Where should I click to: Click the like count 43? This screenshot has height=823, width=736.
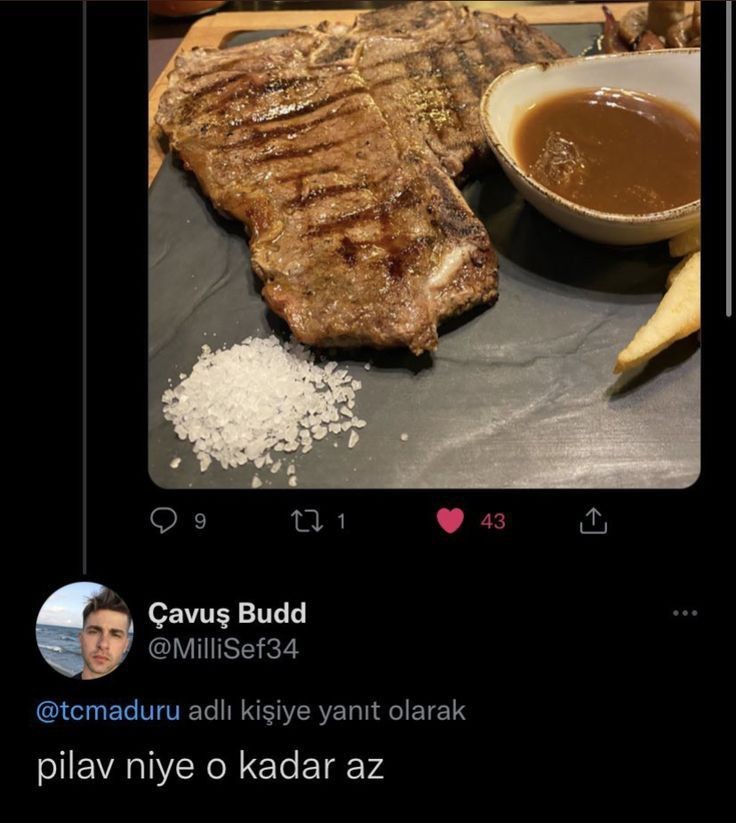coord(493,521)
